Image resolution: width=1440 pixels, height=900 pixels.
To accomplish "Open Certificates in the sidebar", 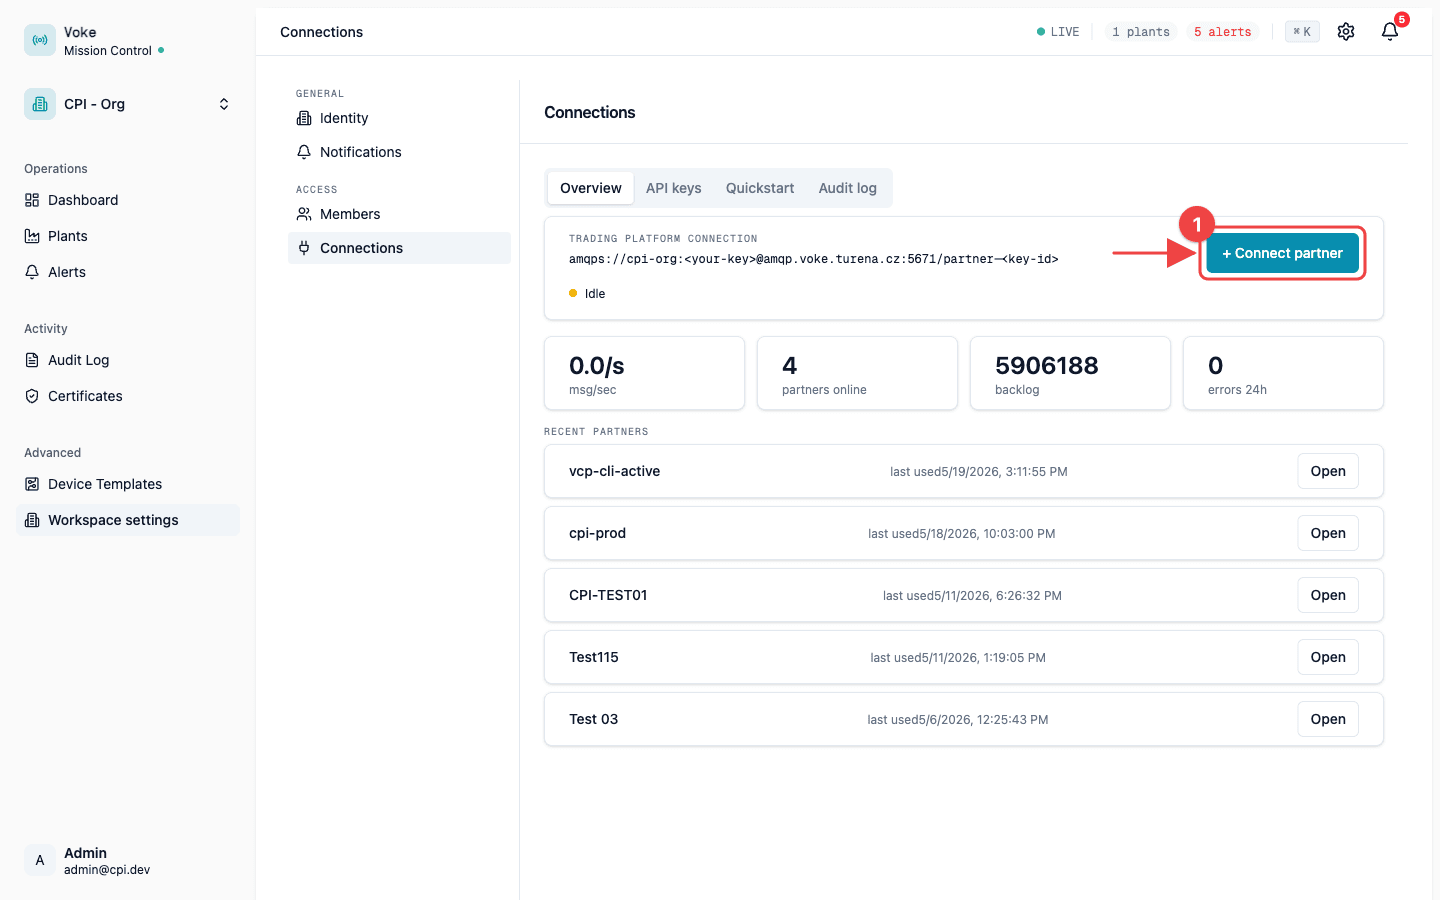I will 128,396.
